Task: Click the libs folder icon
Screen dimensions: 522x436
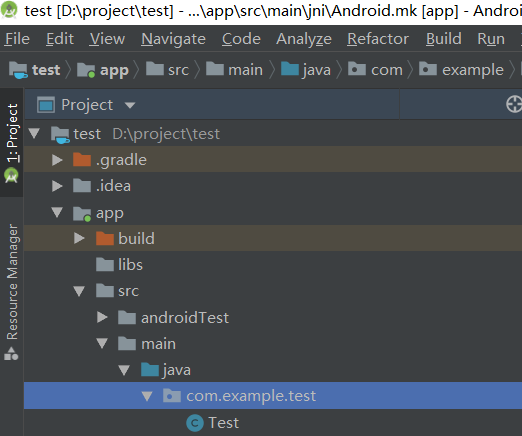Action: coord(105,265)
